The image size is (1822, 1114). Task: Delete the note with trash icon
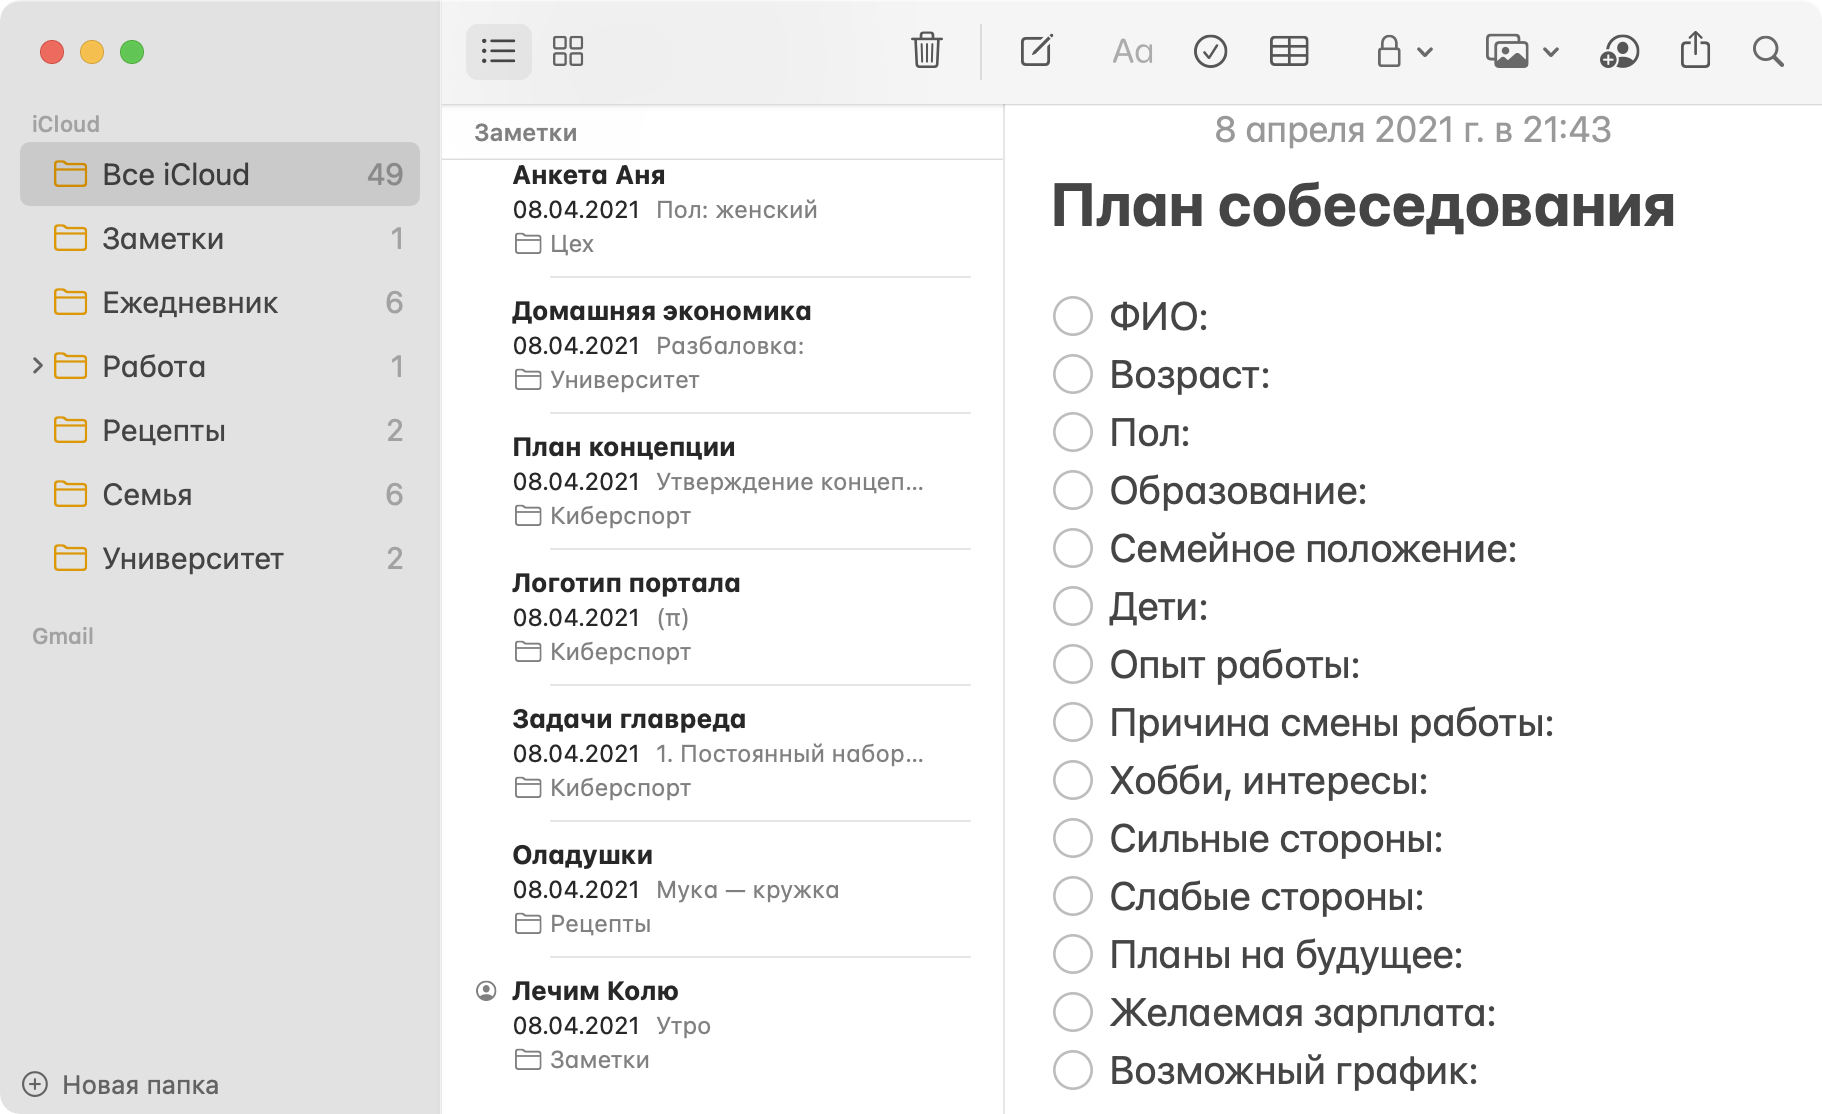tap(926, 51)
